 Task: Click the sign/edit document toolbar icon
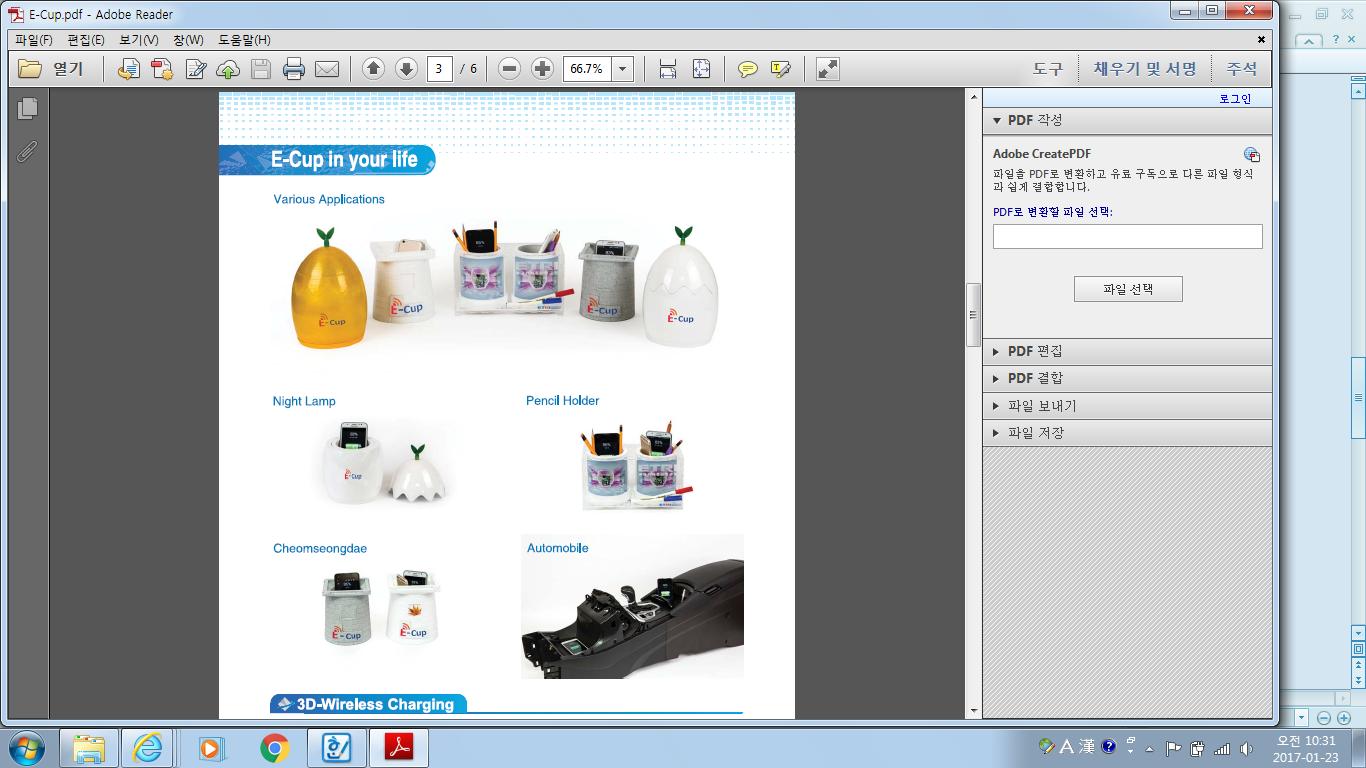(195, 69)
